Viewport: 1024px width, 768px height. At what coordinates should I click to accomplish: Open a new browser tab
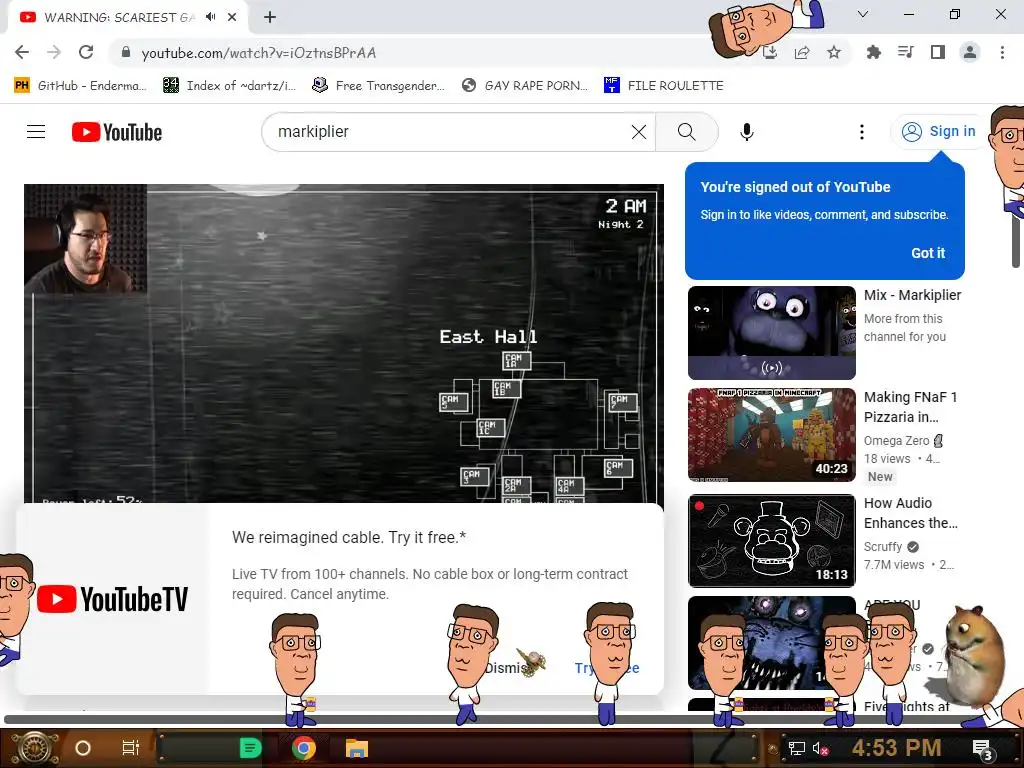270,17
